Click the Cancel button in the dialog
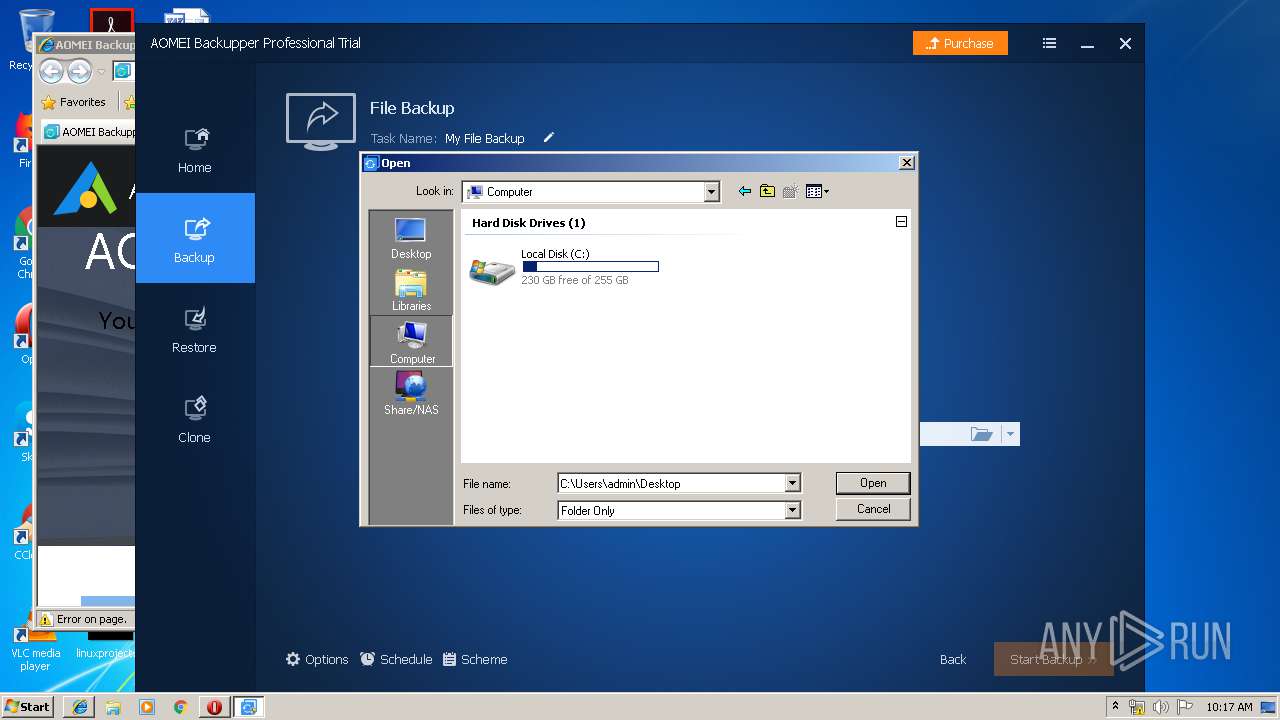The image size is (1280, 720). click(x=873, y=509)
